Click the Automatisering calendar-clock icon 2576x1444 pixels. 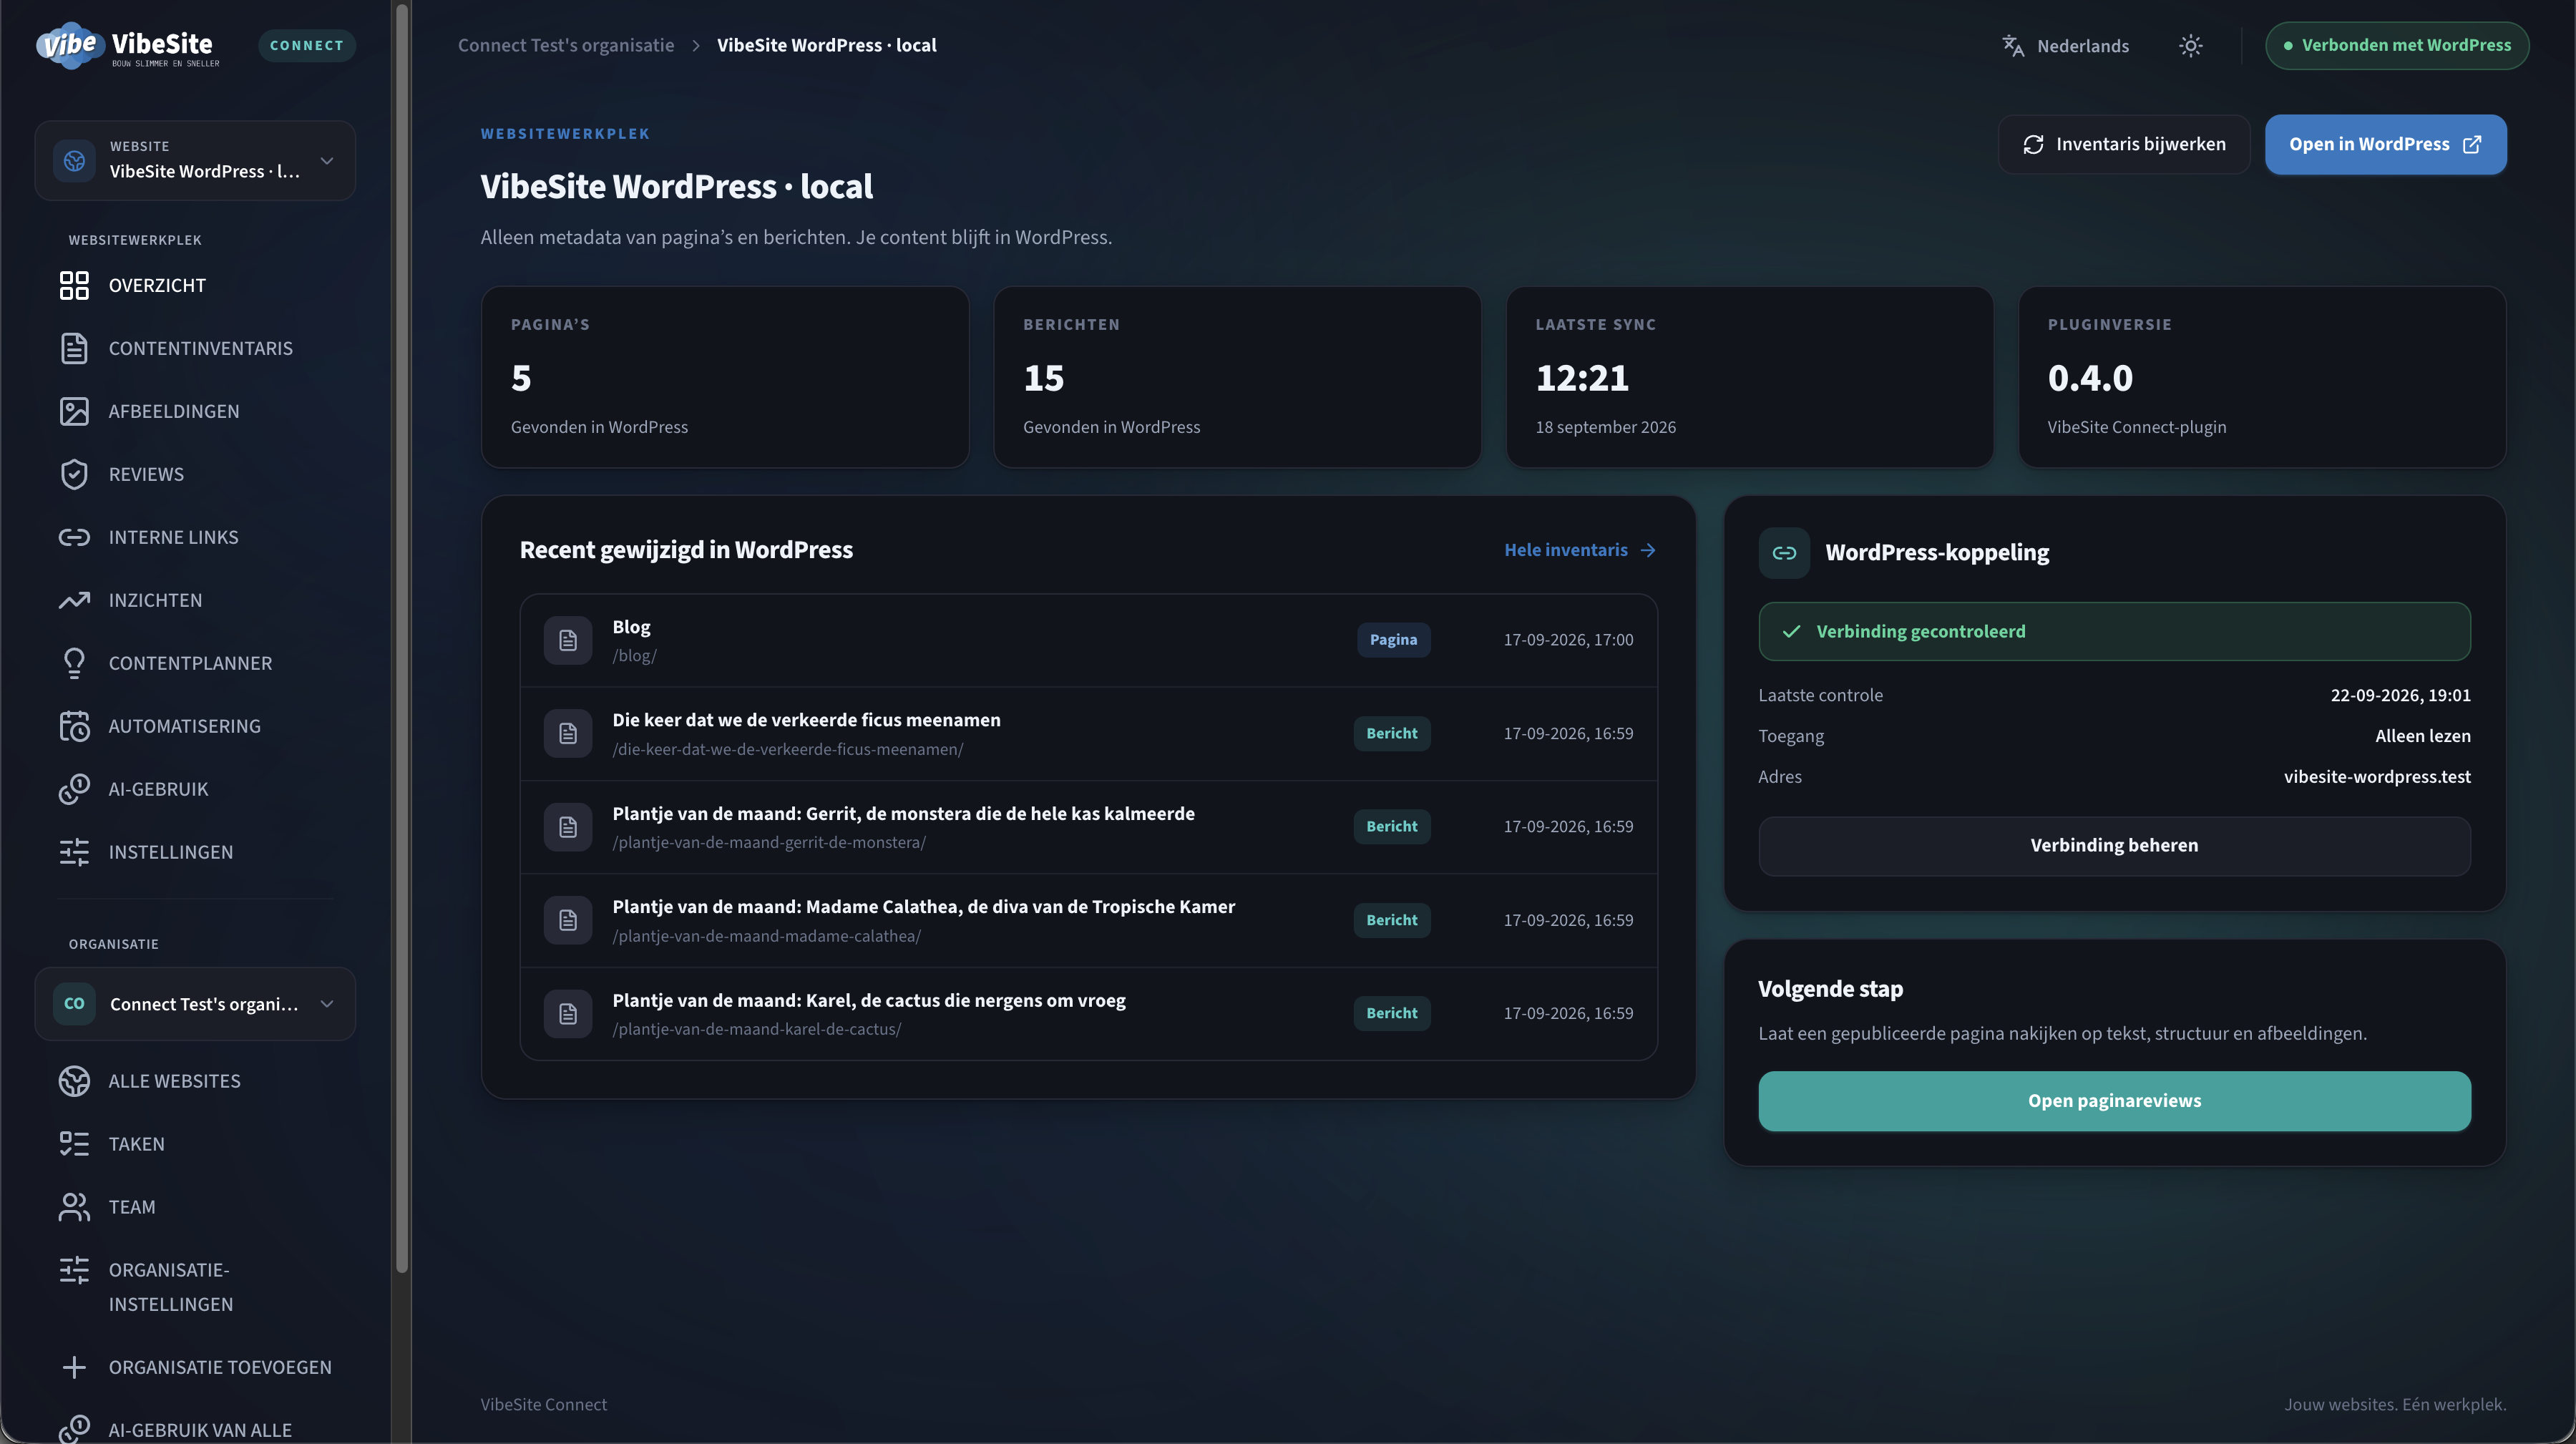click(74, 726)
